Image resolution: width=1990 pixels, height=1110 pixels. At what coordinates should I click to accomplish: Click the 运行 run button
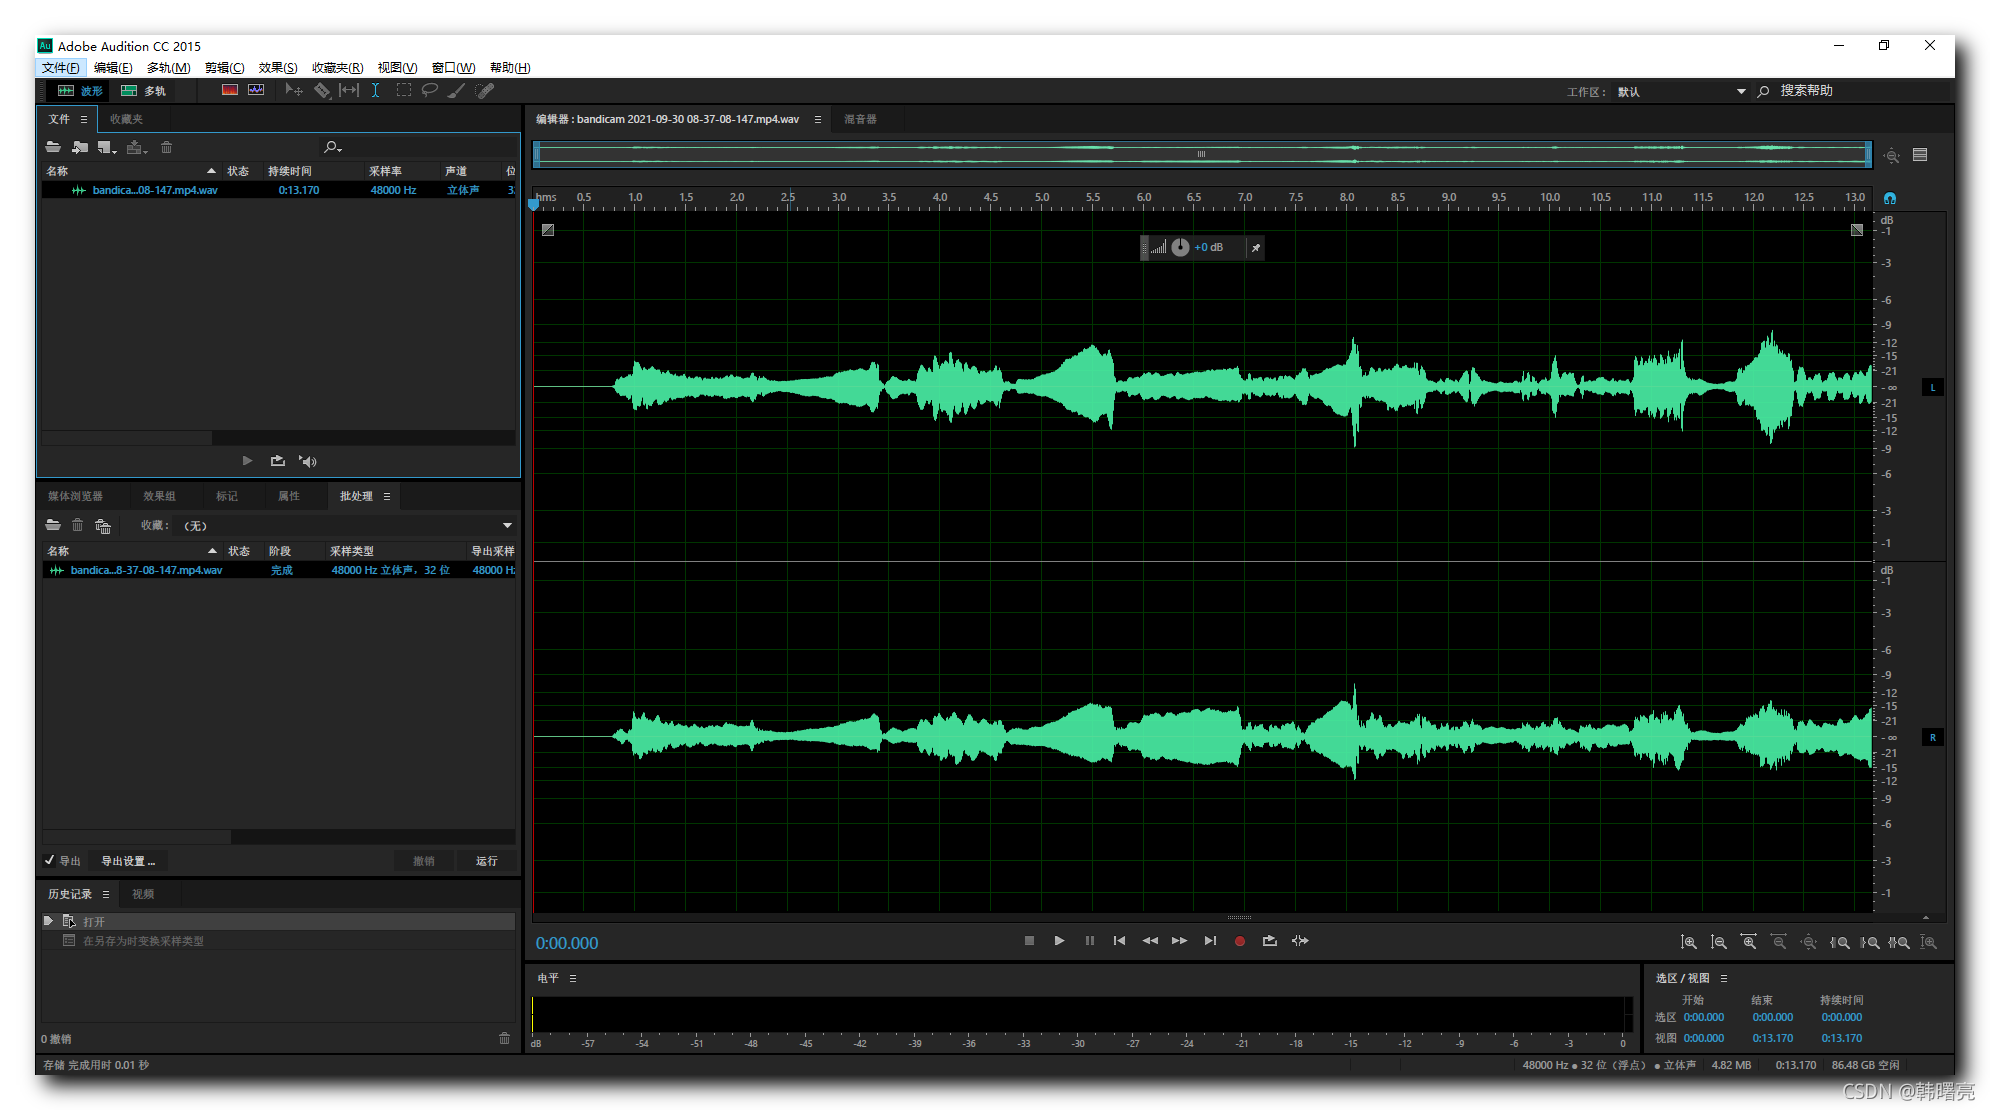(486, 861)
